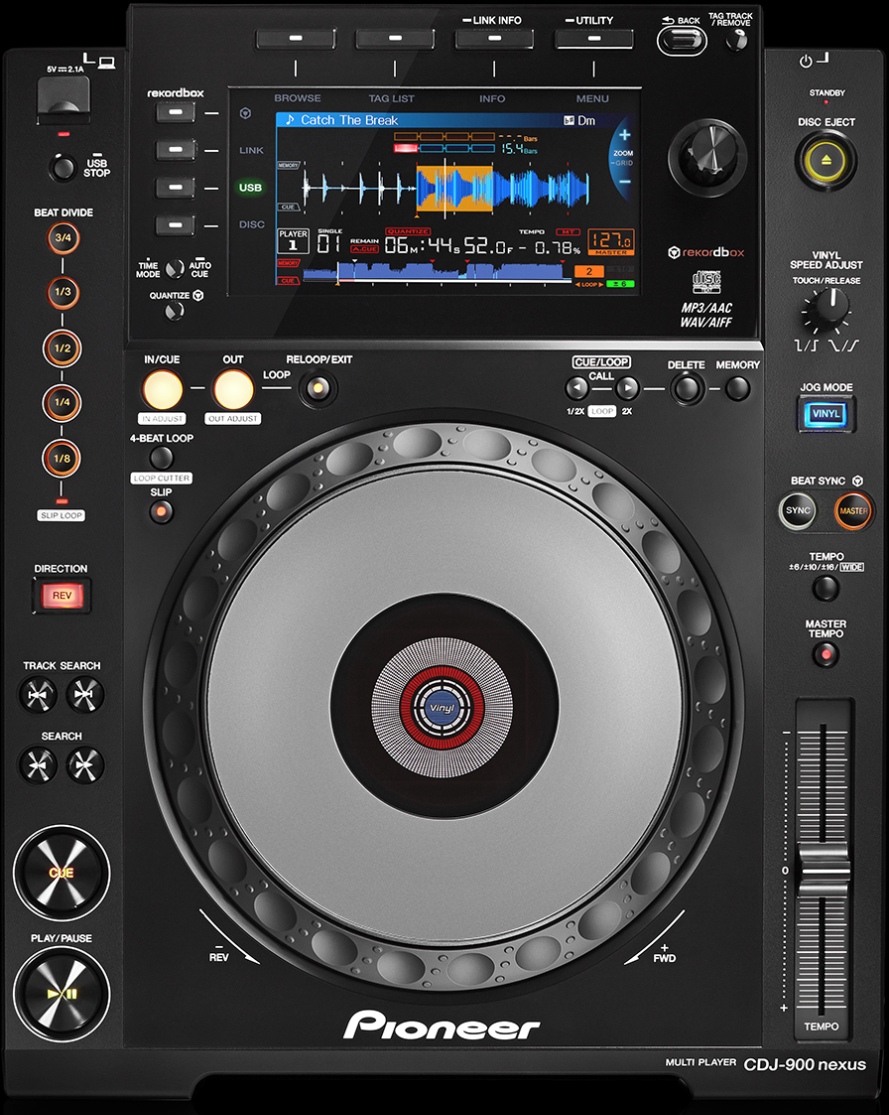The image size is (889, 1115).
Task: Click the cue/loop DELETE button
Action: click(x=686, y=389)
